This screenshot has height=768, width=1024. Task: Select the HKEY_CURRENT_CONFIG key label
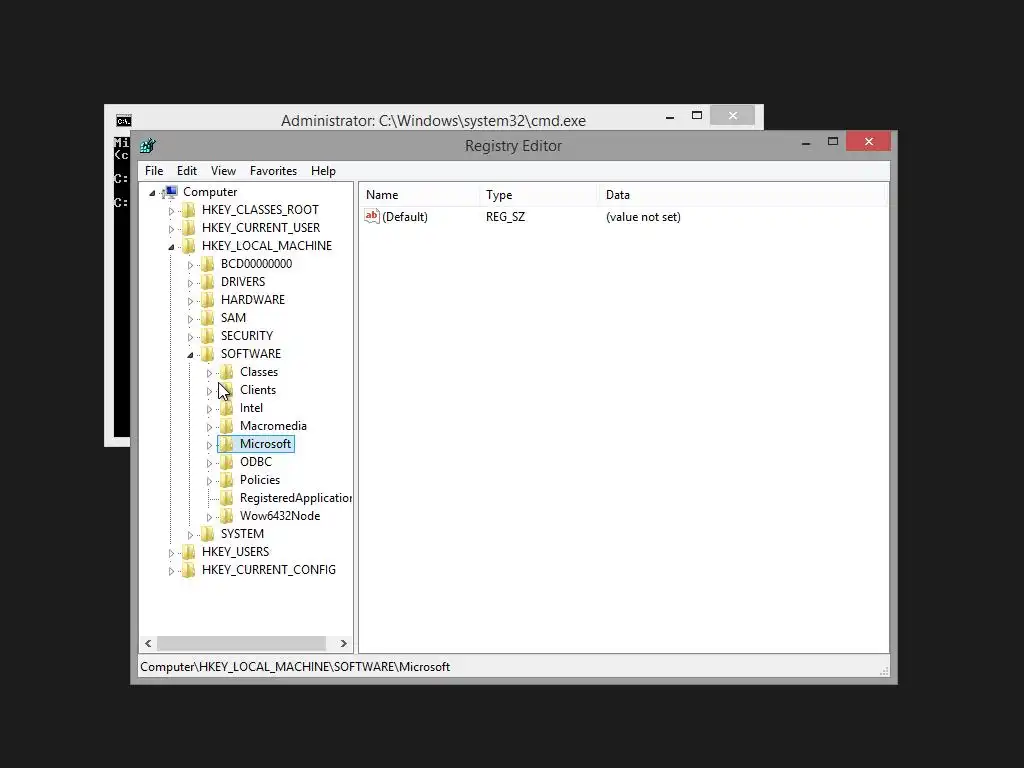268,570
